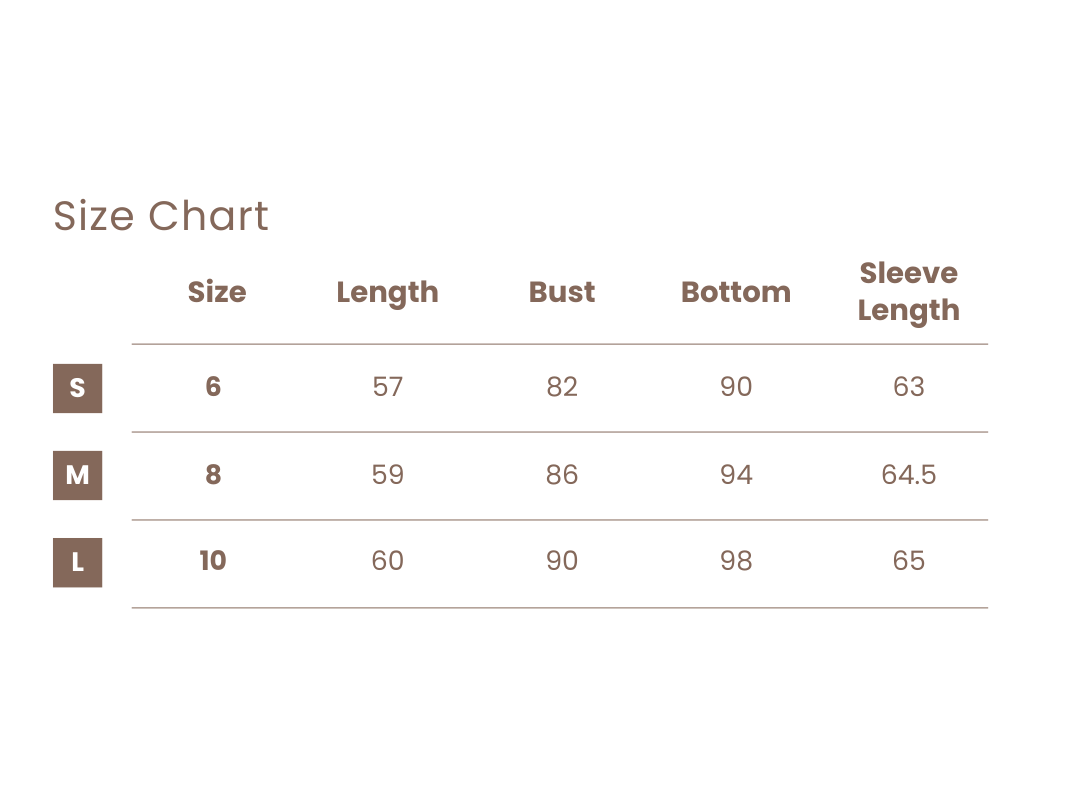Click the Bottom column header
The image size is (1080, 800).
coord(736,292)
